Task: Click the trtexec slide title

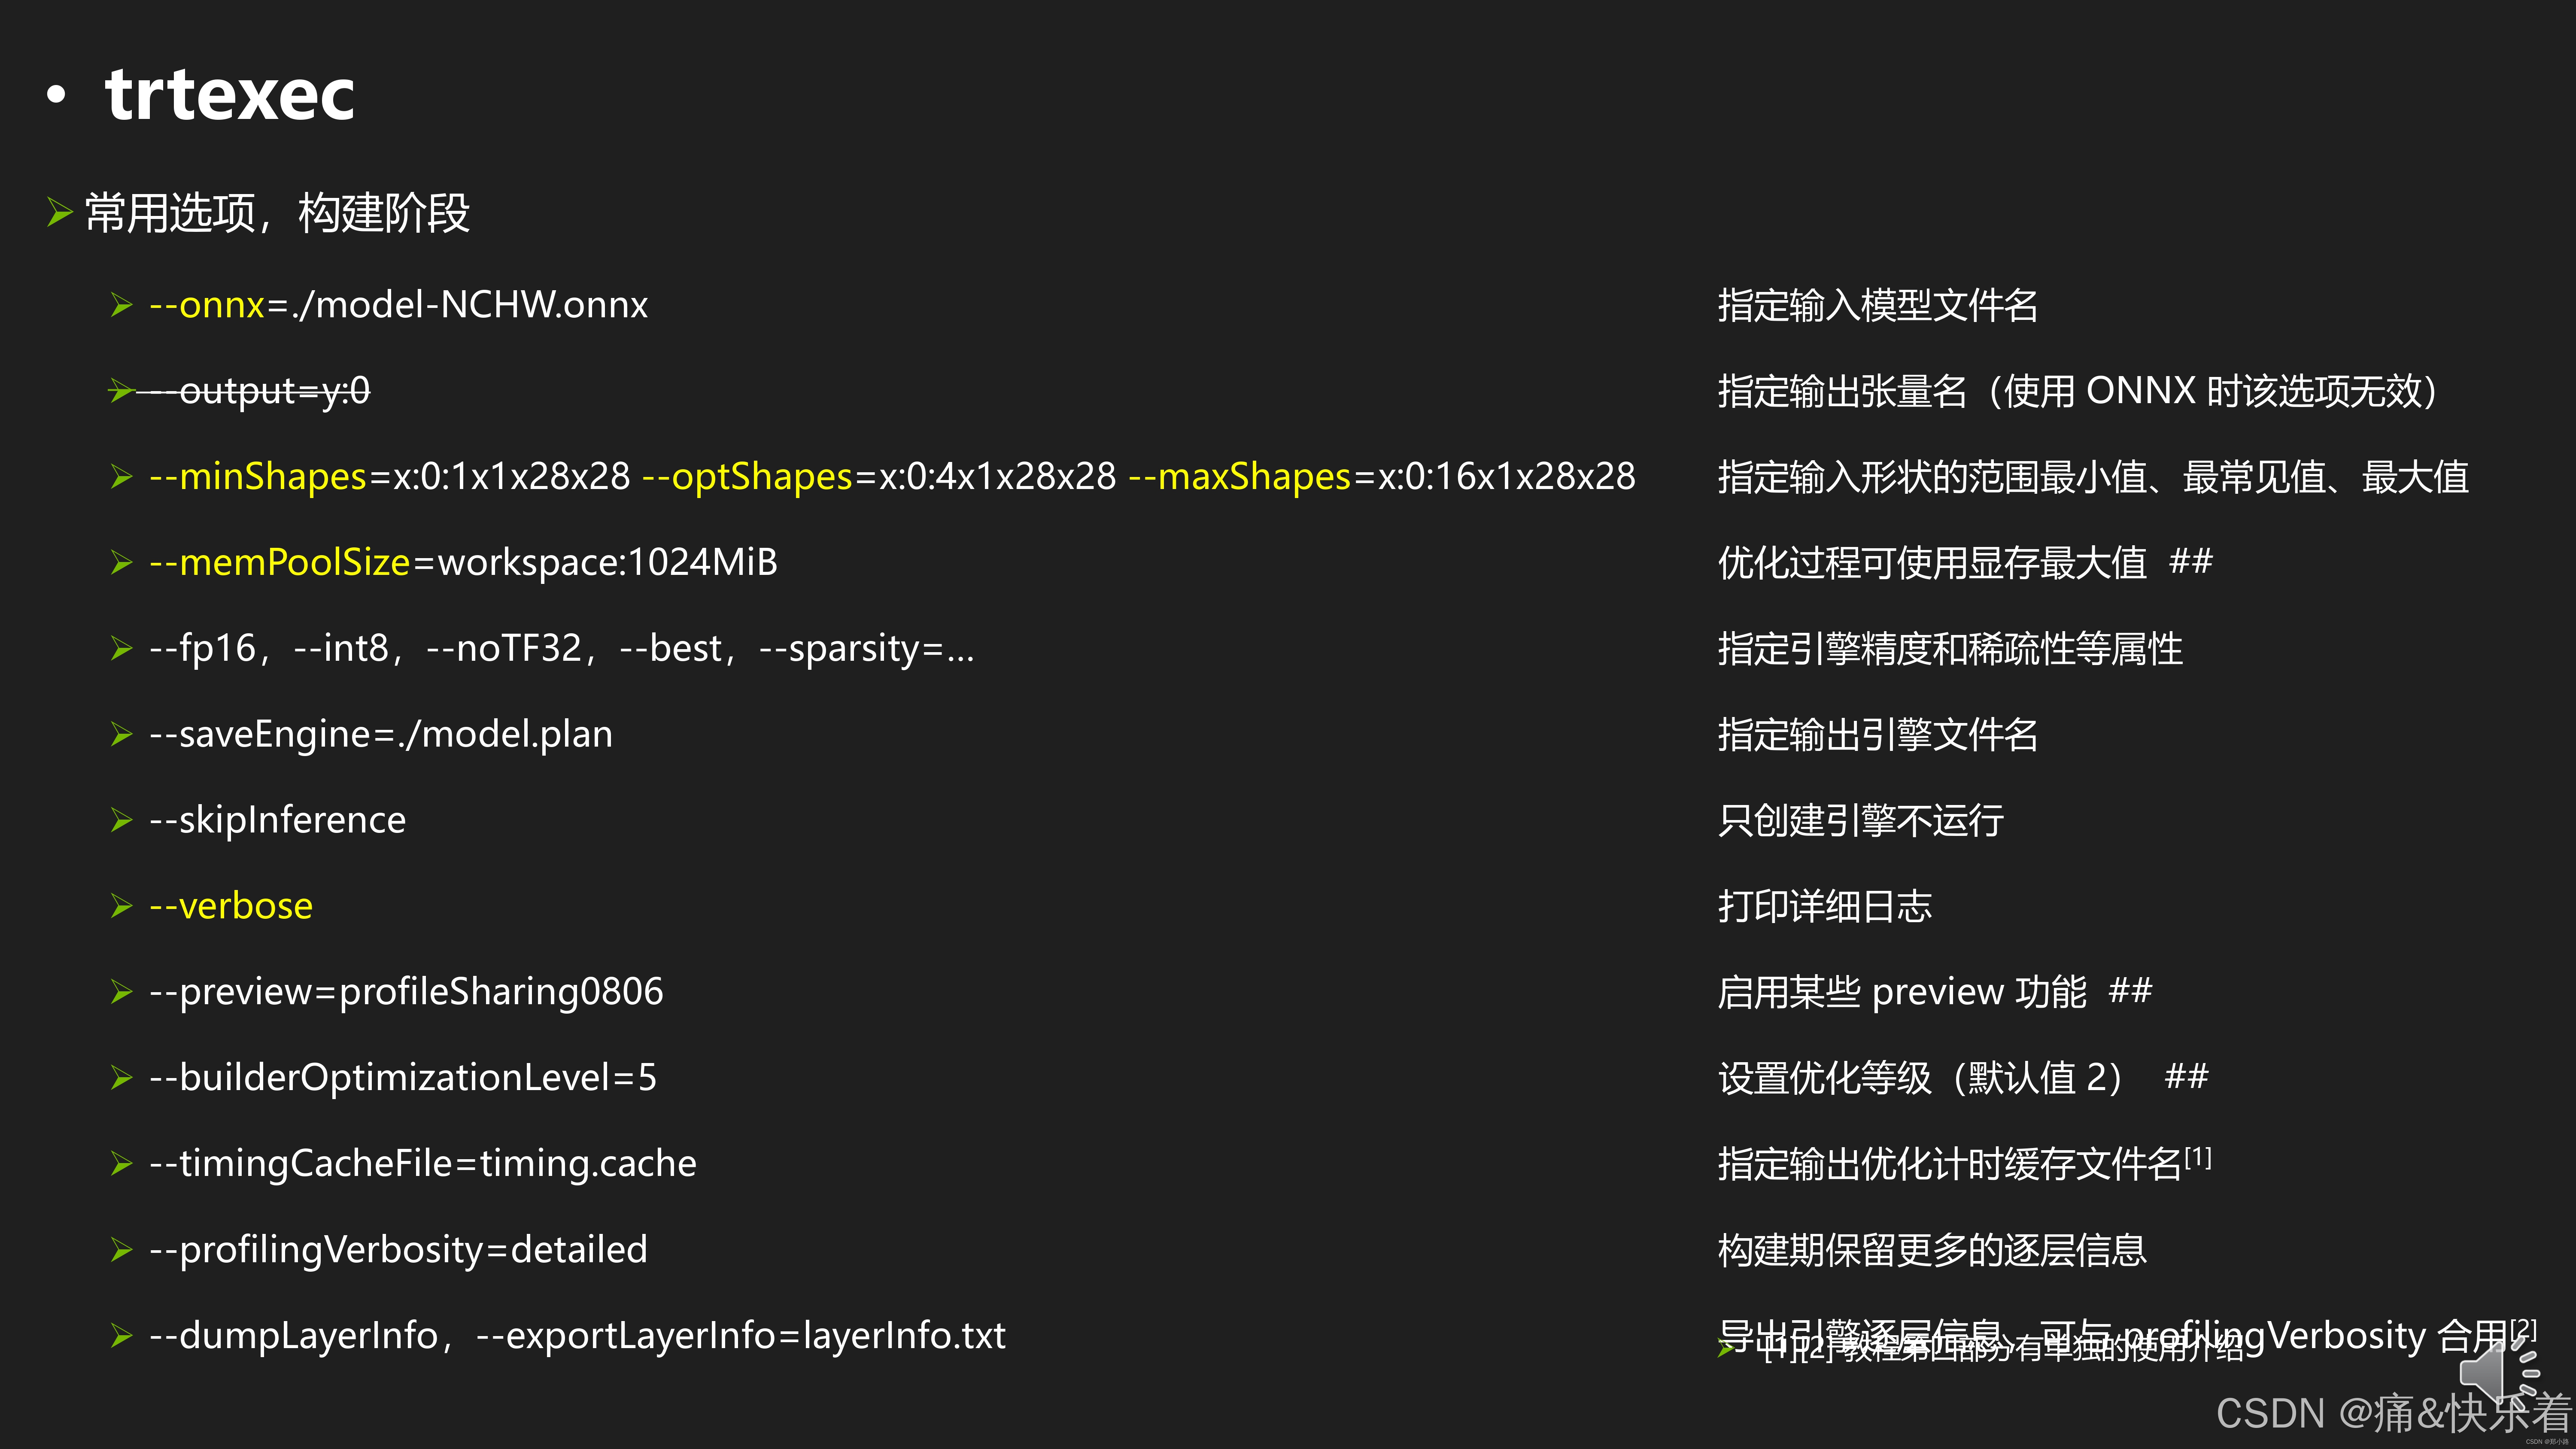Action: (x=229, y=95)
